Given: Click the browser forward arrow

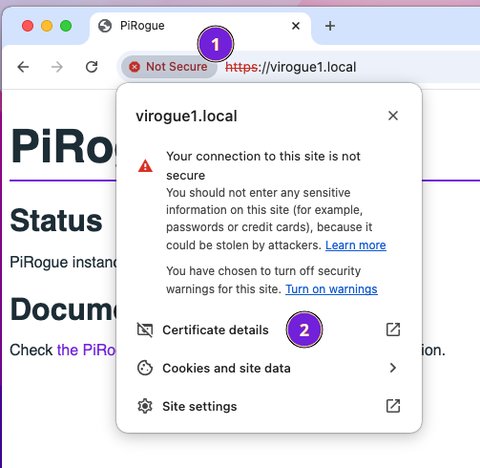Looking at the screenshot, I should click(57, 67).
